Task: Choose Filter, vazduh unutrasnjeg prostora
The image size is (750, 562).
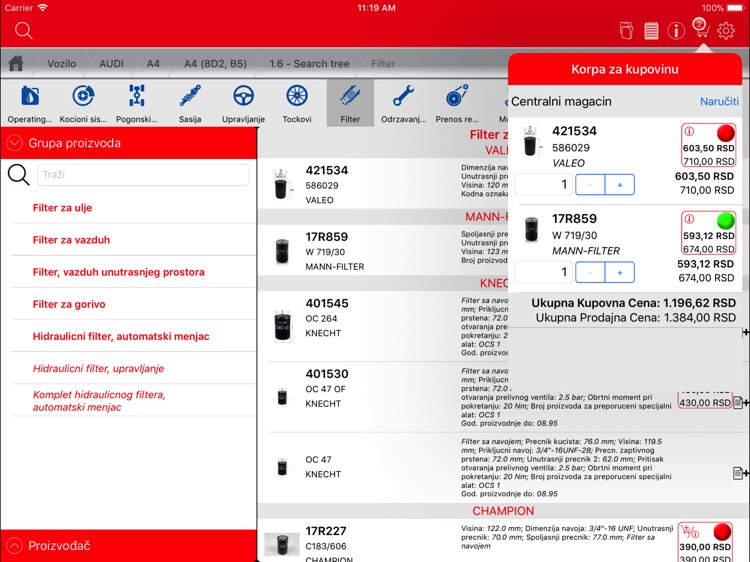Action: (x=119, y=272)
